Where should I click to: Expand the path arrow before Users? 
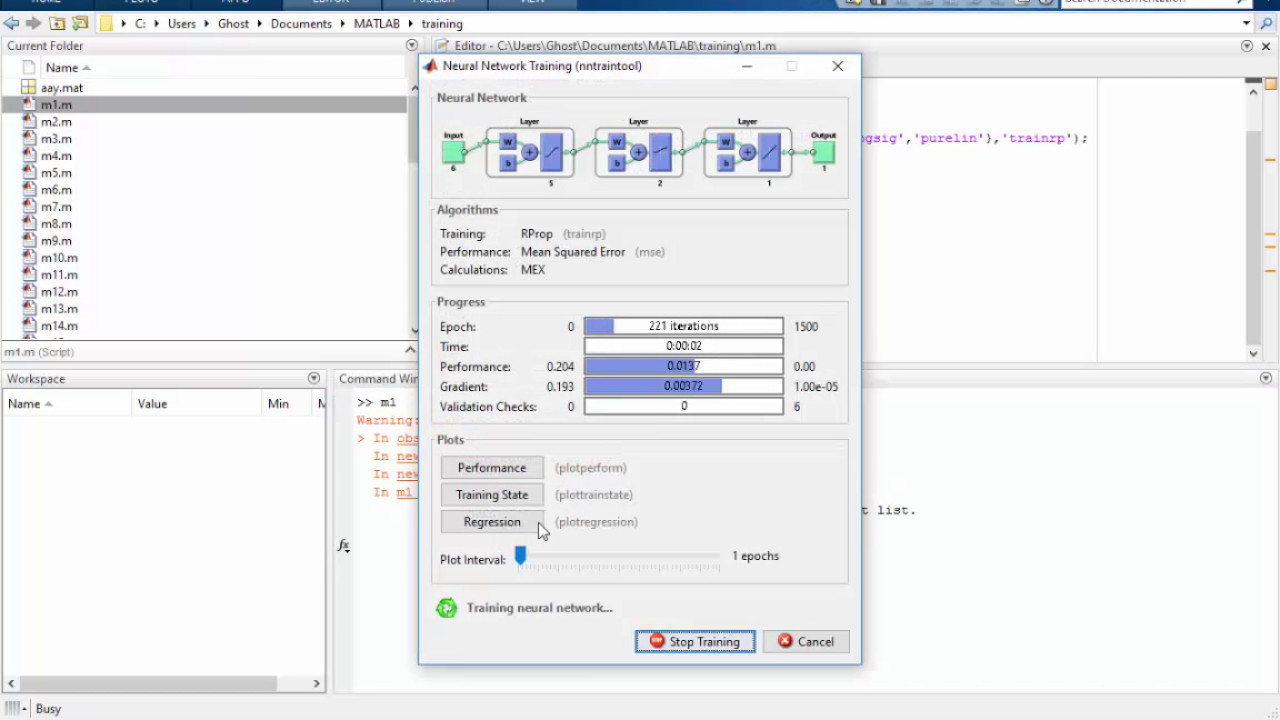(x=157, y=23)
